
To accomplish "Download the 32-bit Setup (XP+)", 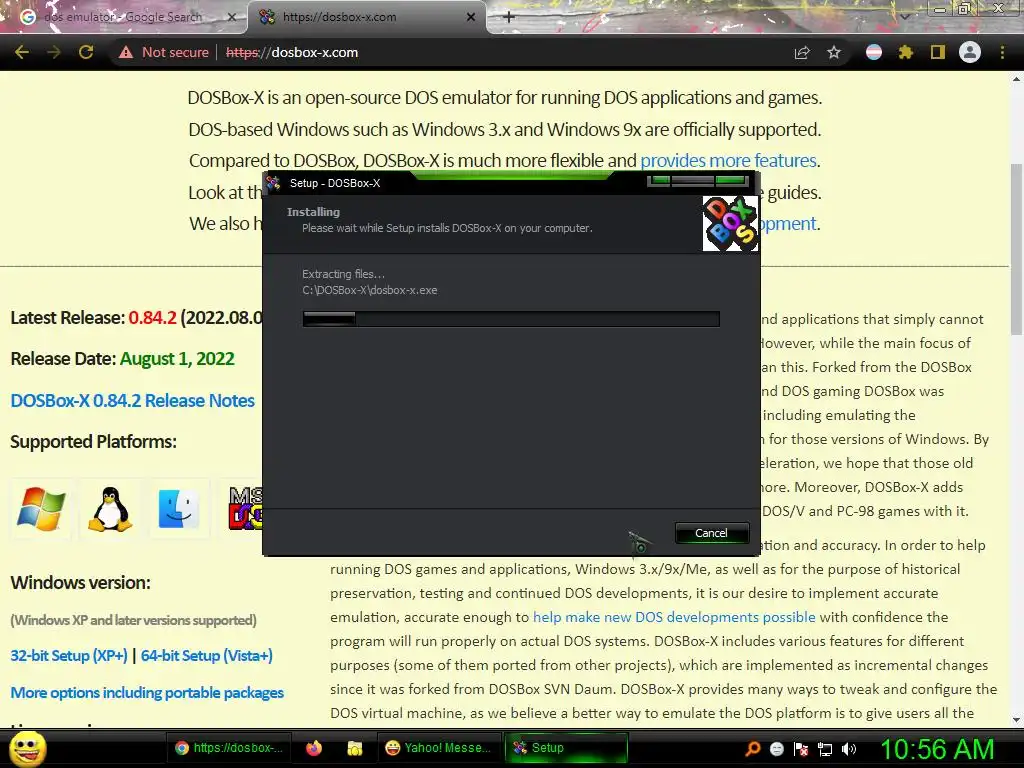I will pos(69,655).
